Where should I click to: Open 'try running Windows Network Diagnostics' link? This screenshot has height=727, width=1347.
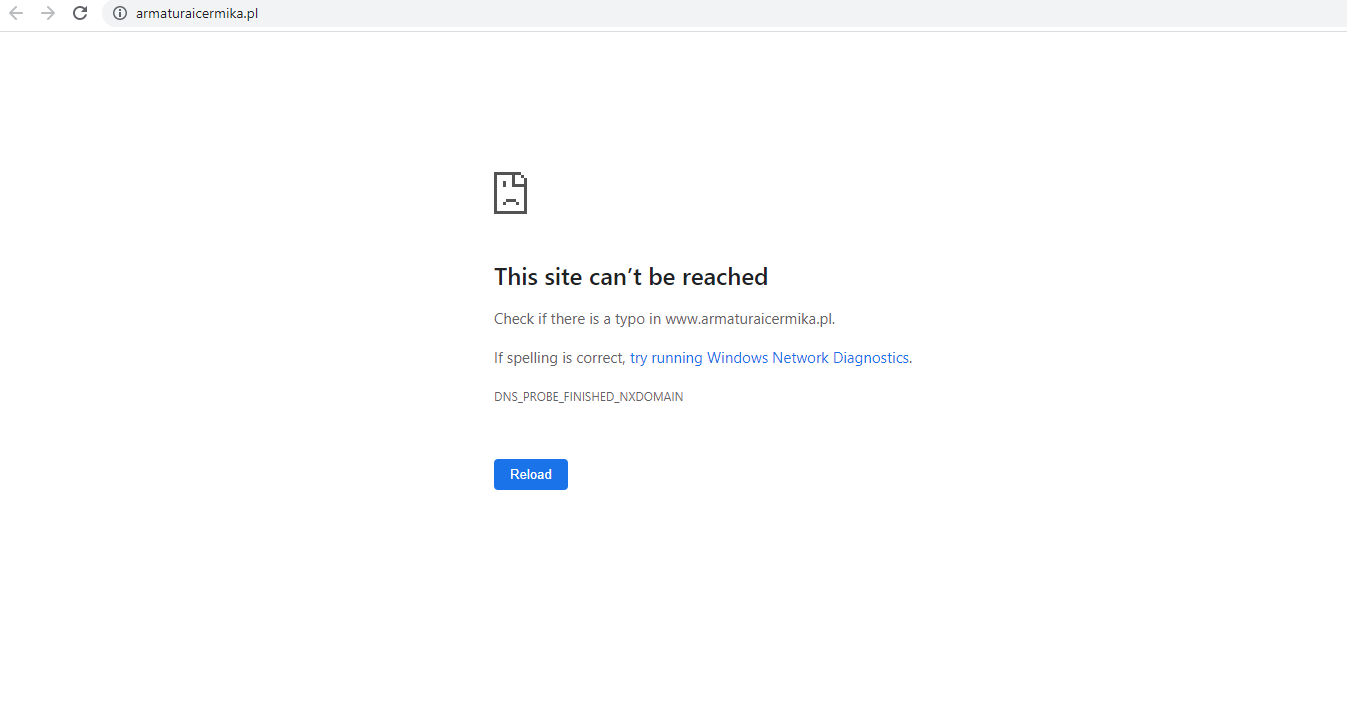(769, 358)
